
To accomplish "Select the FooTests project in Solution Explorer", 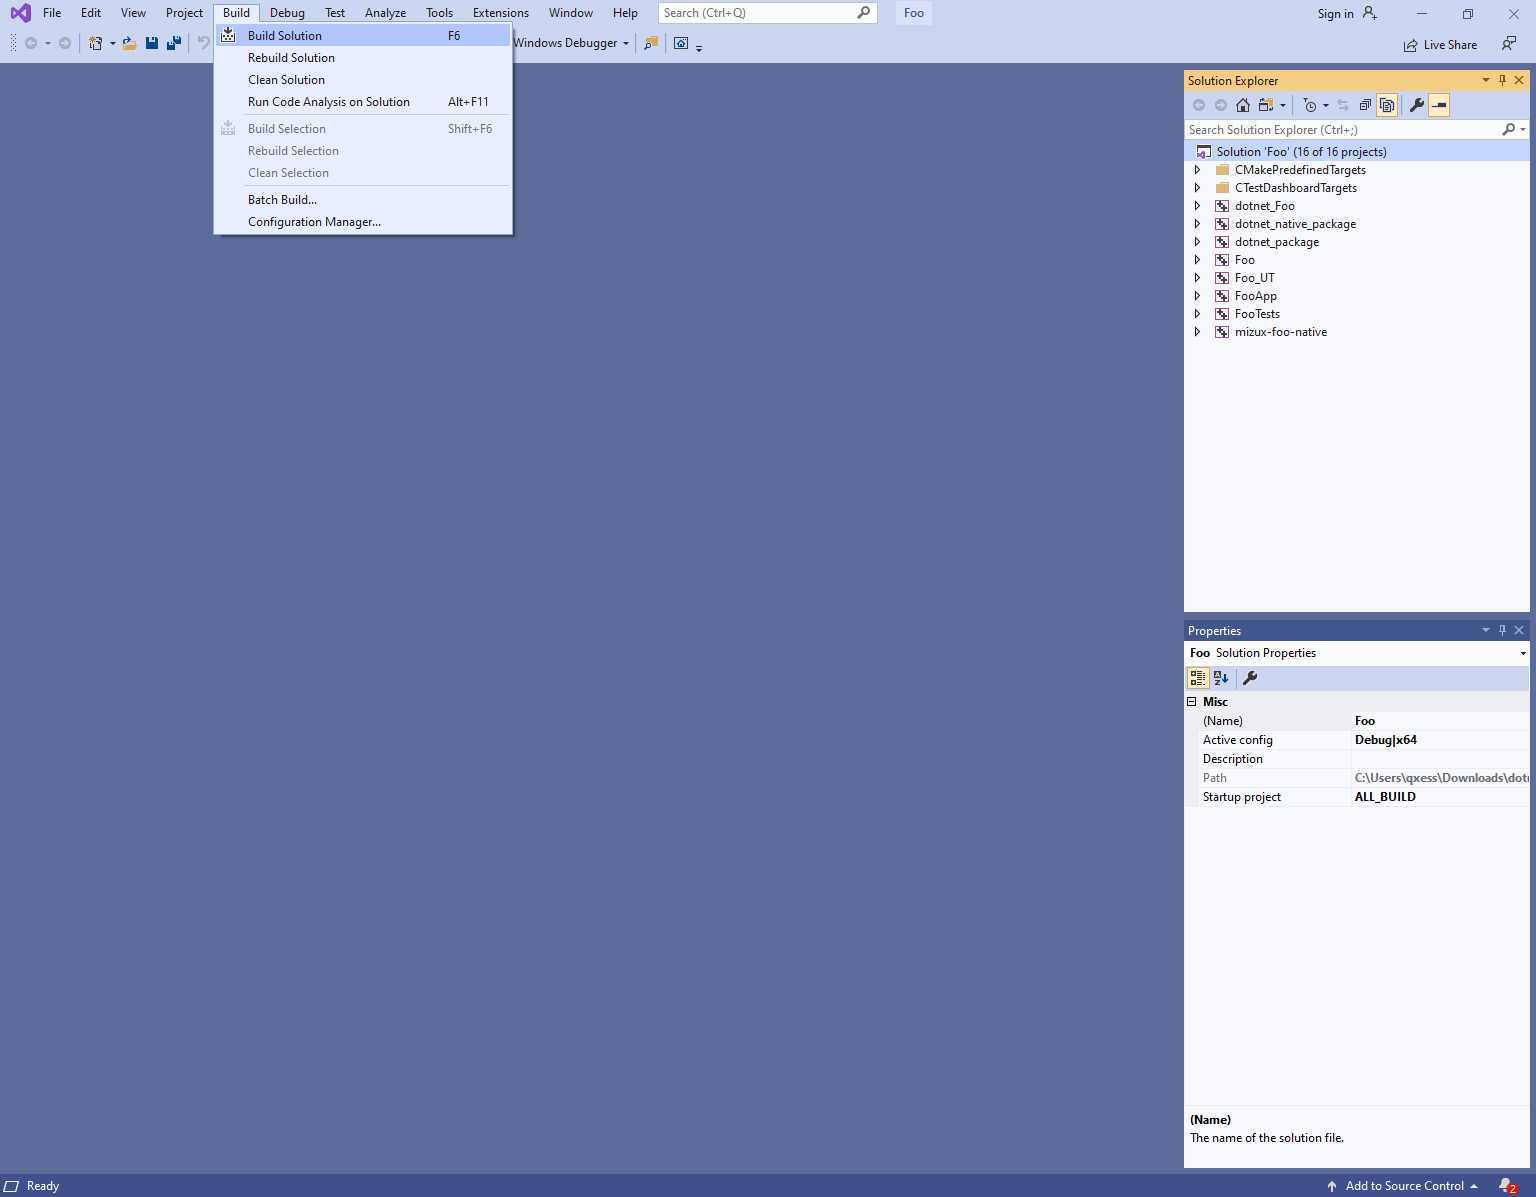I will (1257, 314).
